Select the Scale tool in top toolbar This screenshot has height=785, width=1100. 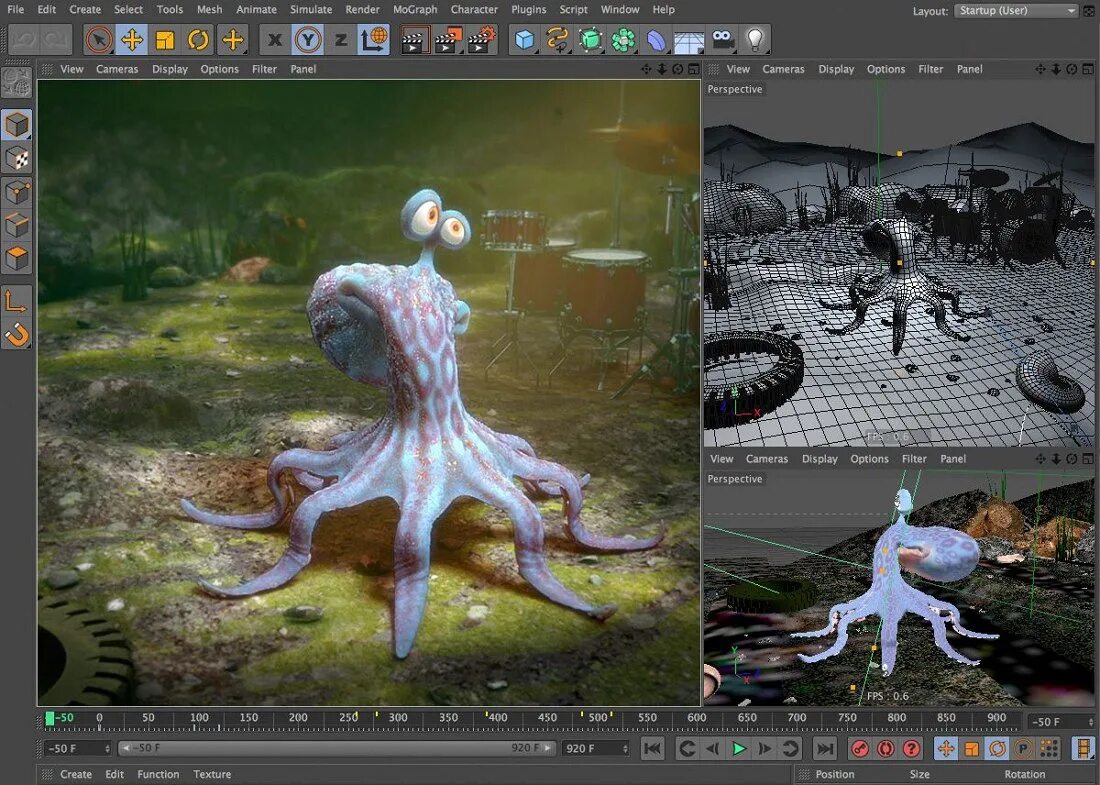[166, 40]
